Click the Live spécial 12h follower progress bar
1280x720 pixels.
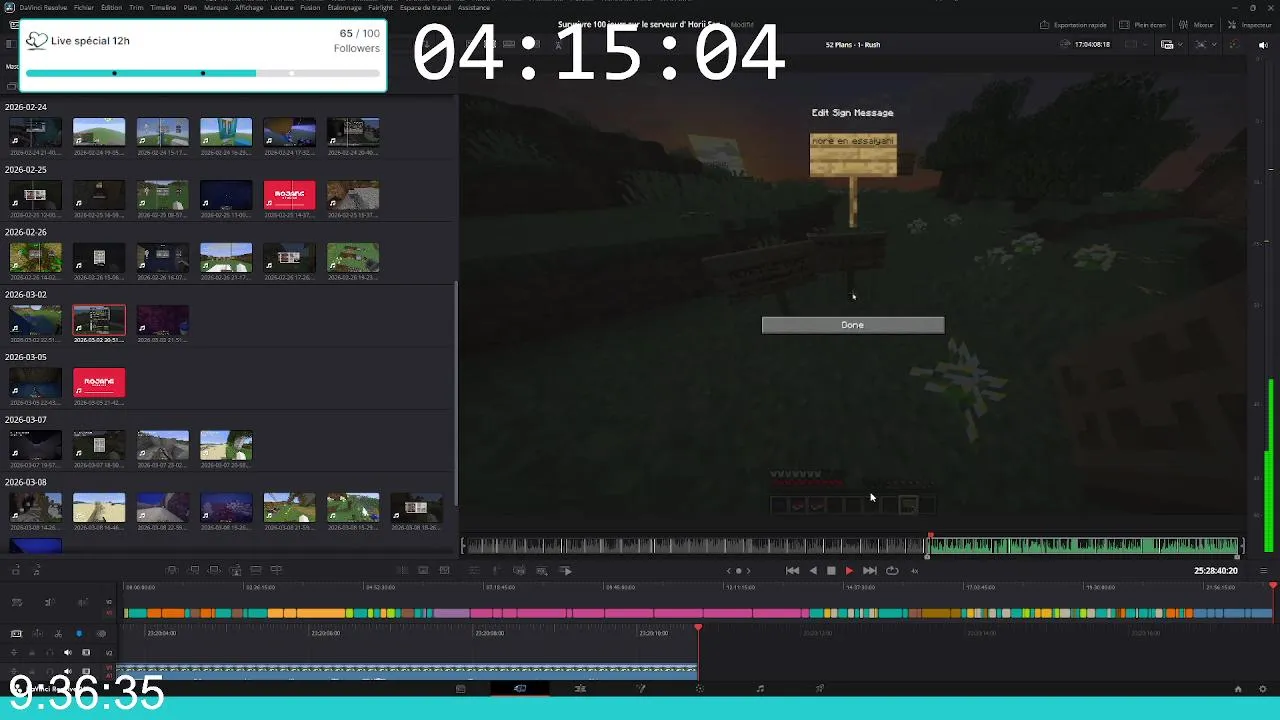point(203,73)
